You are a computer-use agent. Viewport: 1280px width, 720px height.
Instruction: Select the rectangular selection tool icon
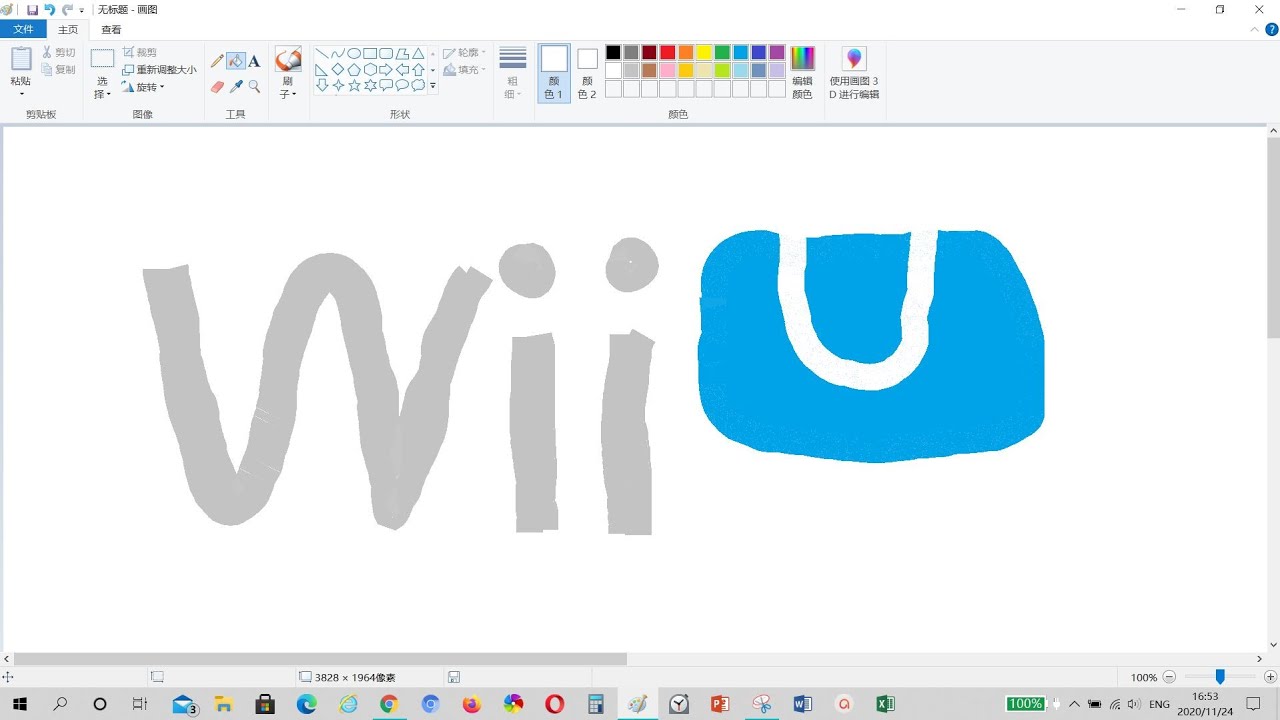tap(102, 59)
